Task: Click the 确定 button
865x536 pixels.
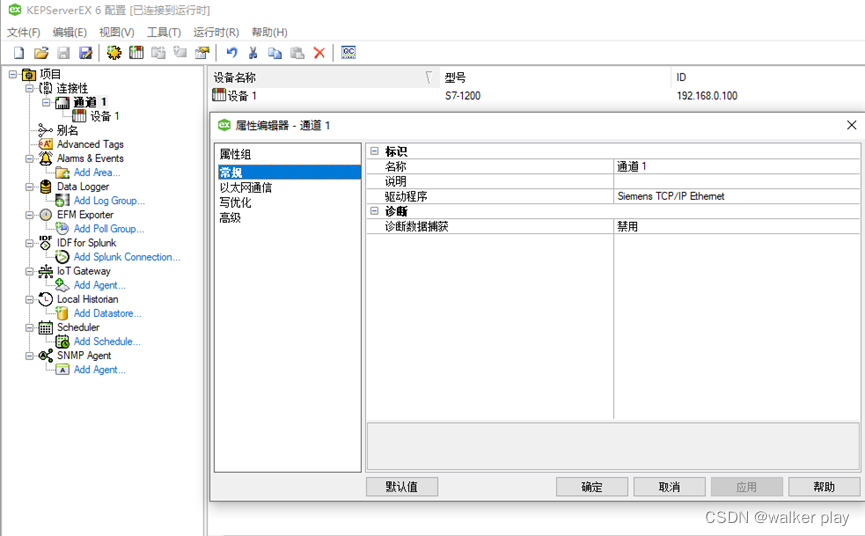Action: tap(592, 487)
